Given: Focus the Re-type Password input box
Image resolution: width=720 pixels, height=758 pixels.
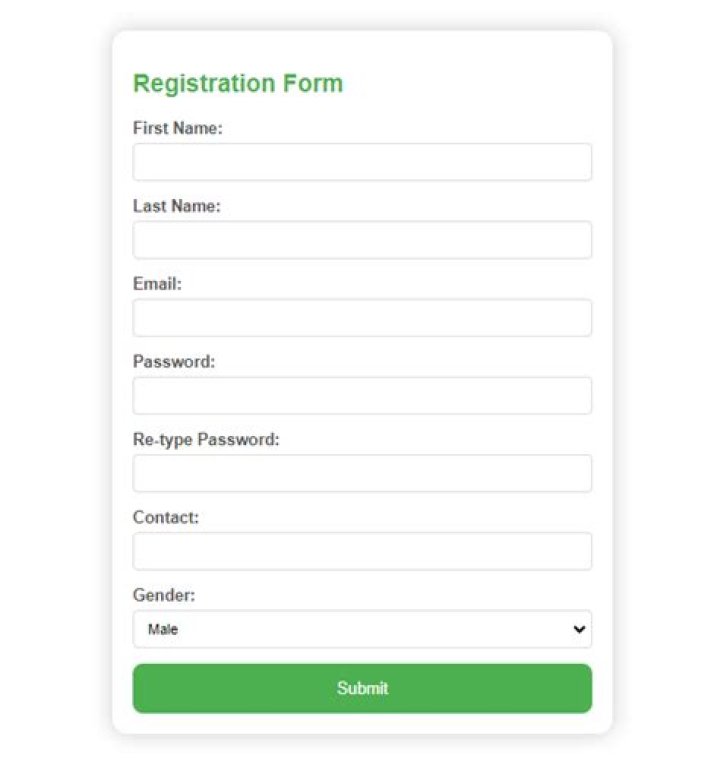Looking at the screenshot, I should coord(362,474).
